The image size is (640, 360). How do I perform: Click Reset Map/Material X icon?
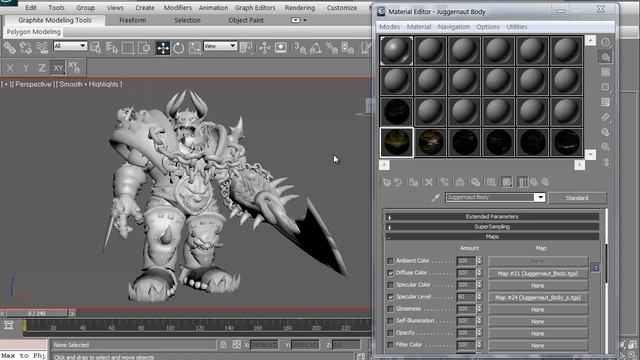pyautogui.click(x=429, y=182)
